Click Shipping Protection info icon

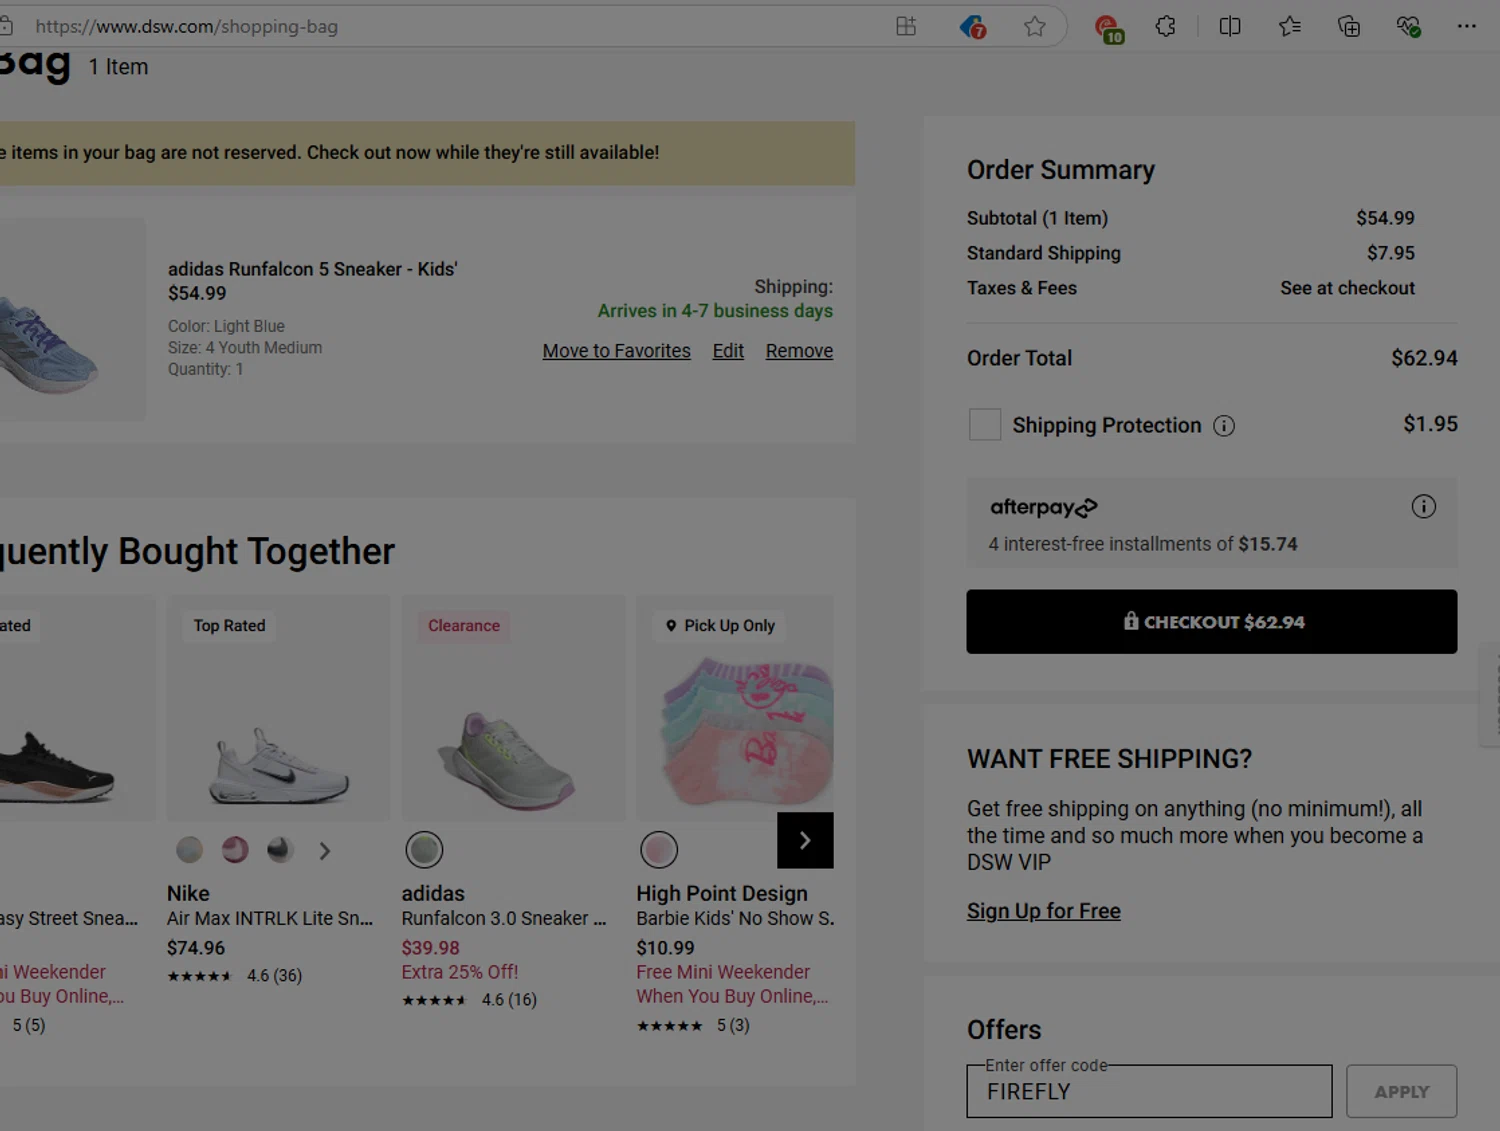tap(1224, 426)
